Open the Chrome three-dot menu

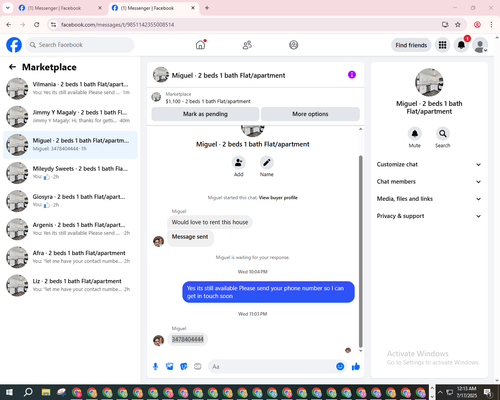[491, 24]
